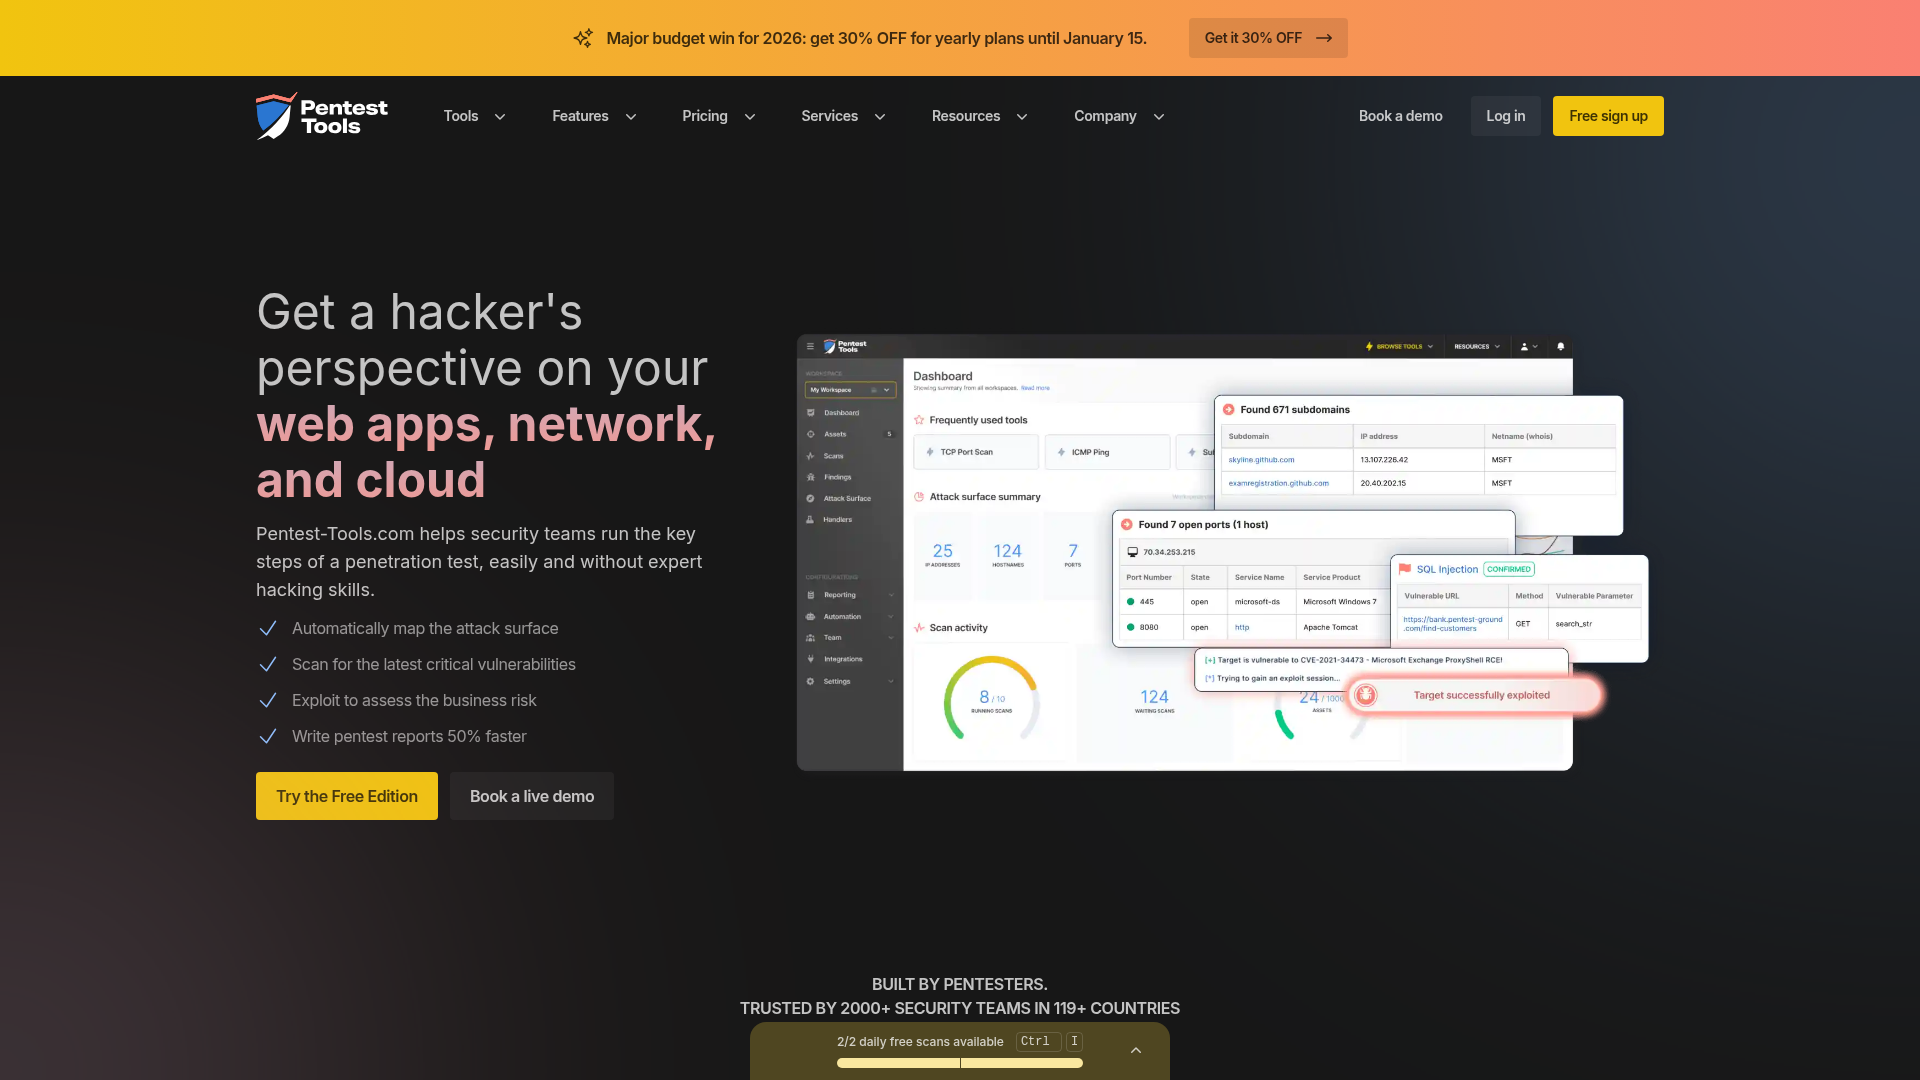The image size is (1920, 1080).
Task: Open the Pricing navigation menu
Action: click(x=718, y=116)
